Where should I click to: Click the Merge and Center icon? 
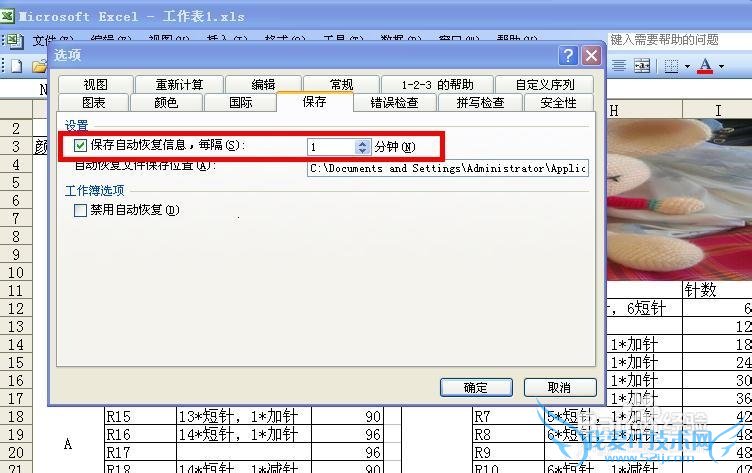(x=642, y=66)
